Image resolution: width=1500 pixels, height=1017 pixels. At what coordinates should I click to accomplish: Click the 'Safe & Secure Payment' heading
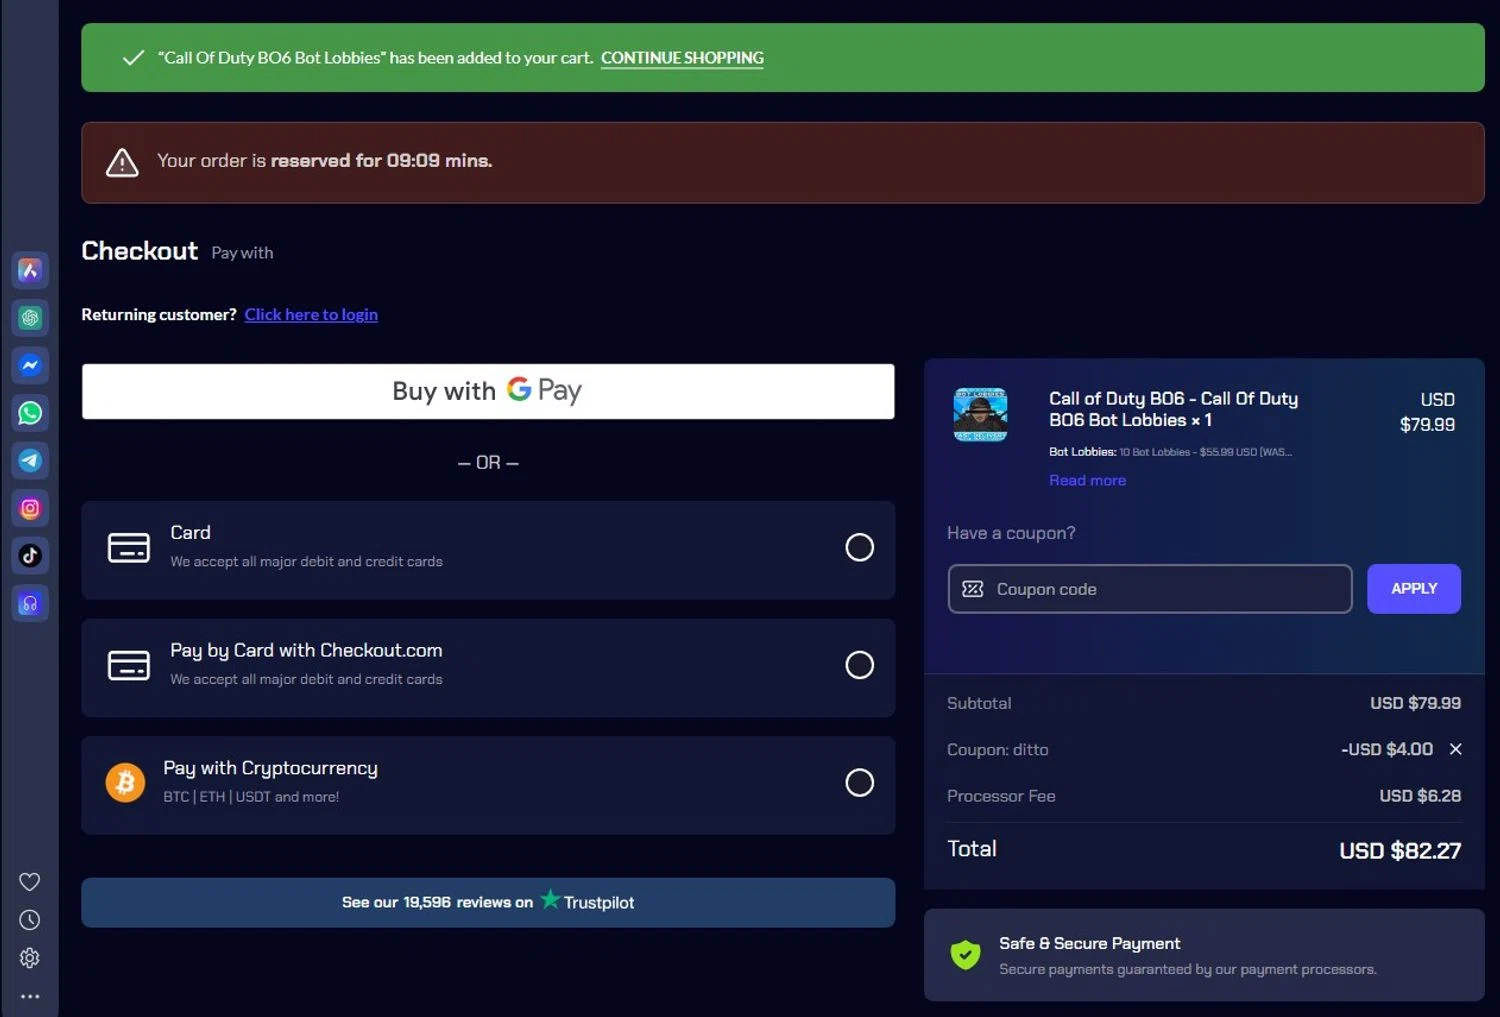[x=1089, y=943]
